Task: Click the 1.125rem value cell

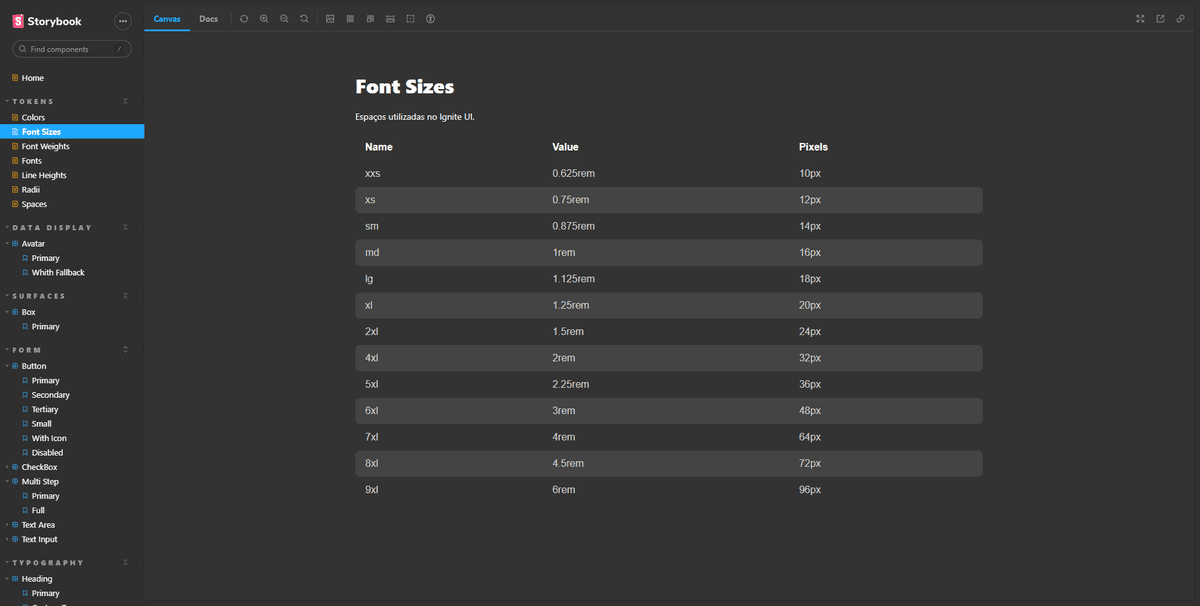Action: pyautogui.click(x=573, y=279)
